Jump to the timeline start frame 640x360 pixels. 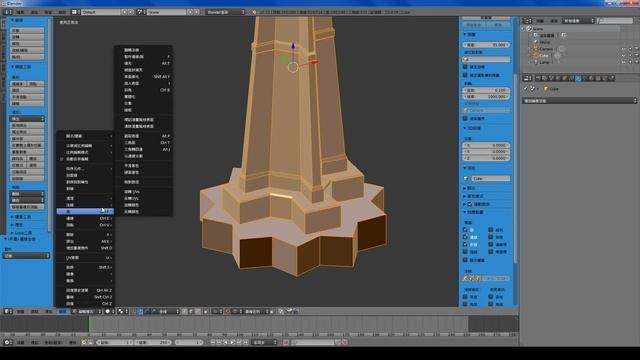(213, 342)
